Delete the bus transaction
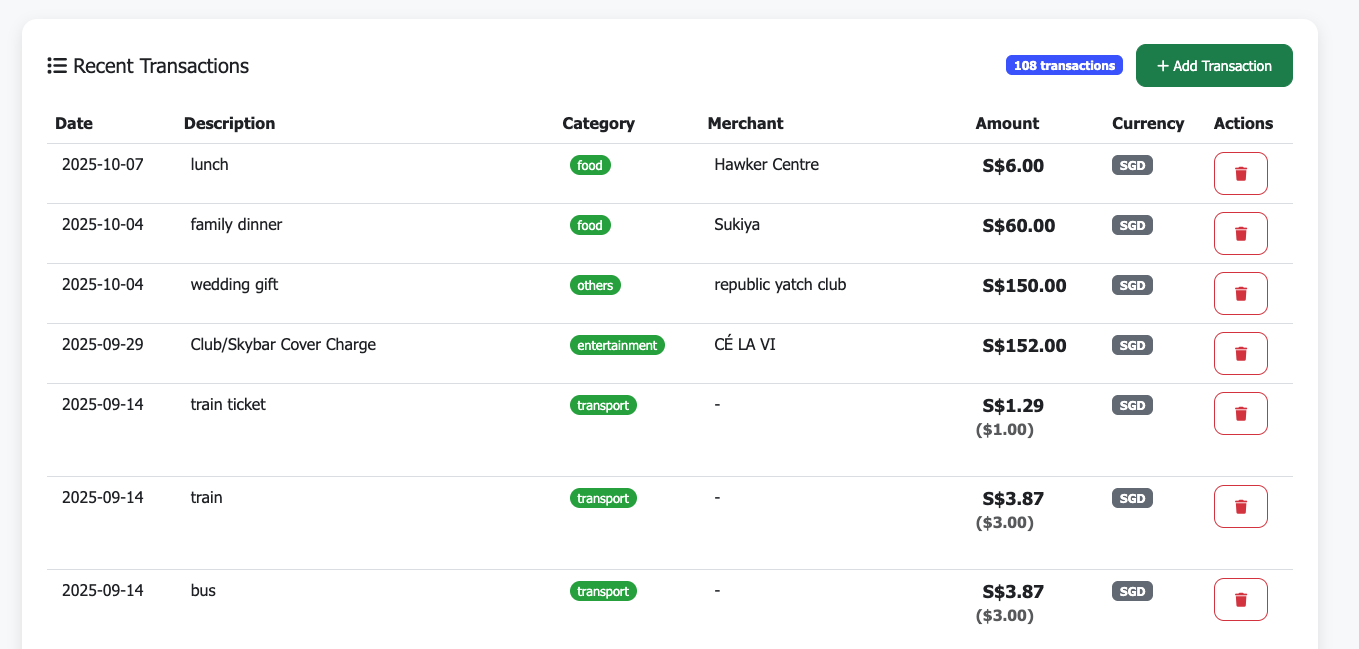Image resolution: width=1359 pixels, height=649 pixels. [x=1240, y=599]
